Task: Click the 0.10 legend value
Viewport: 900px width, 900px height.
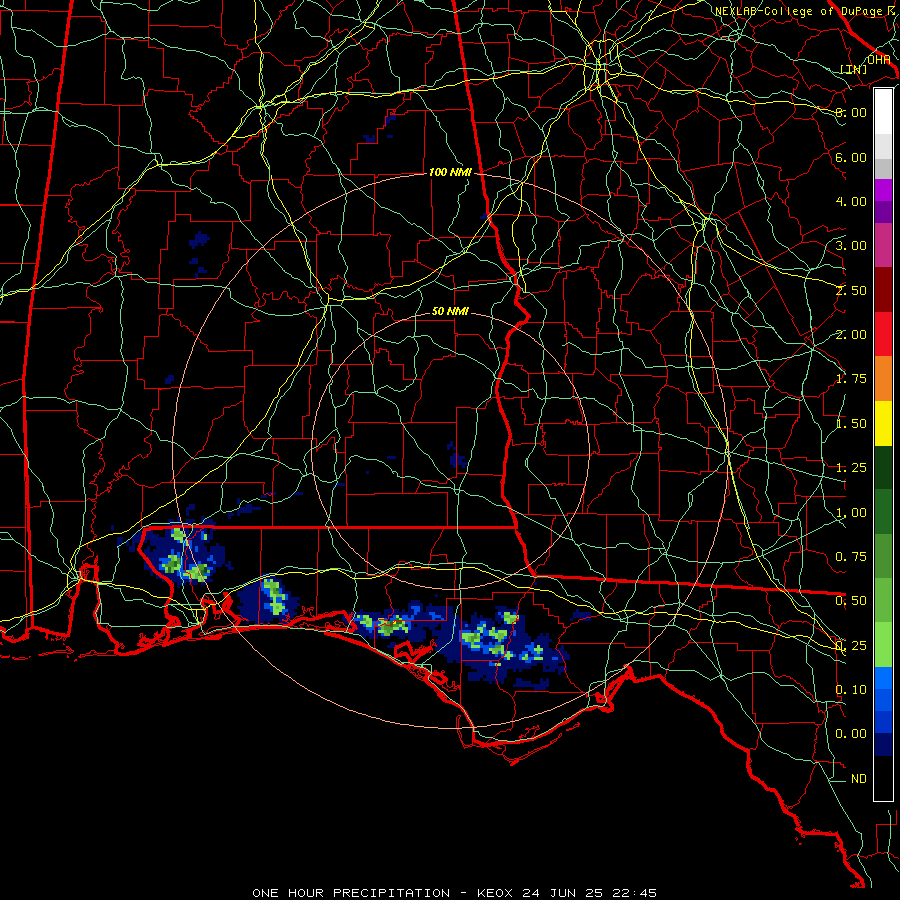Action: click(x=851, y=690)
